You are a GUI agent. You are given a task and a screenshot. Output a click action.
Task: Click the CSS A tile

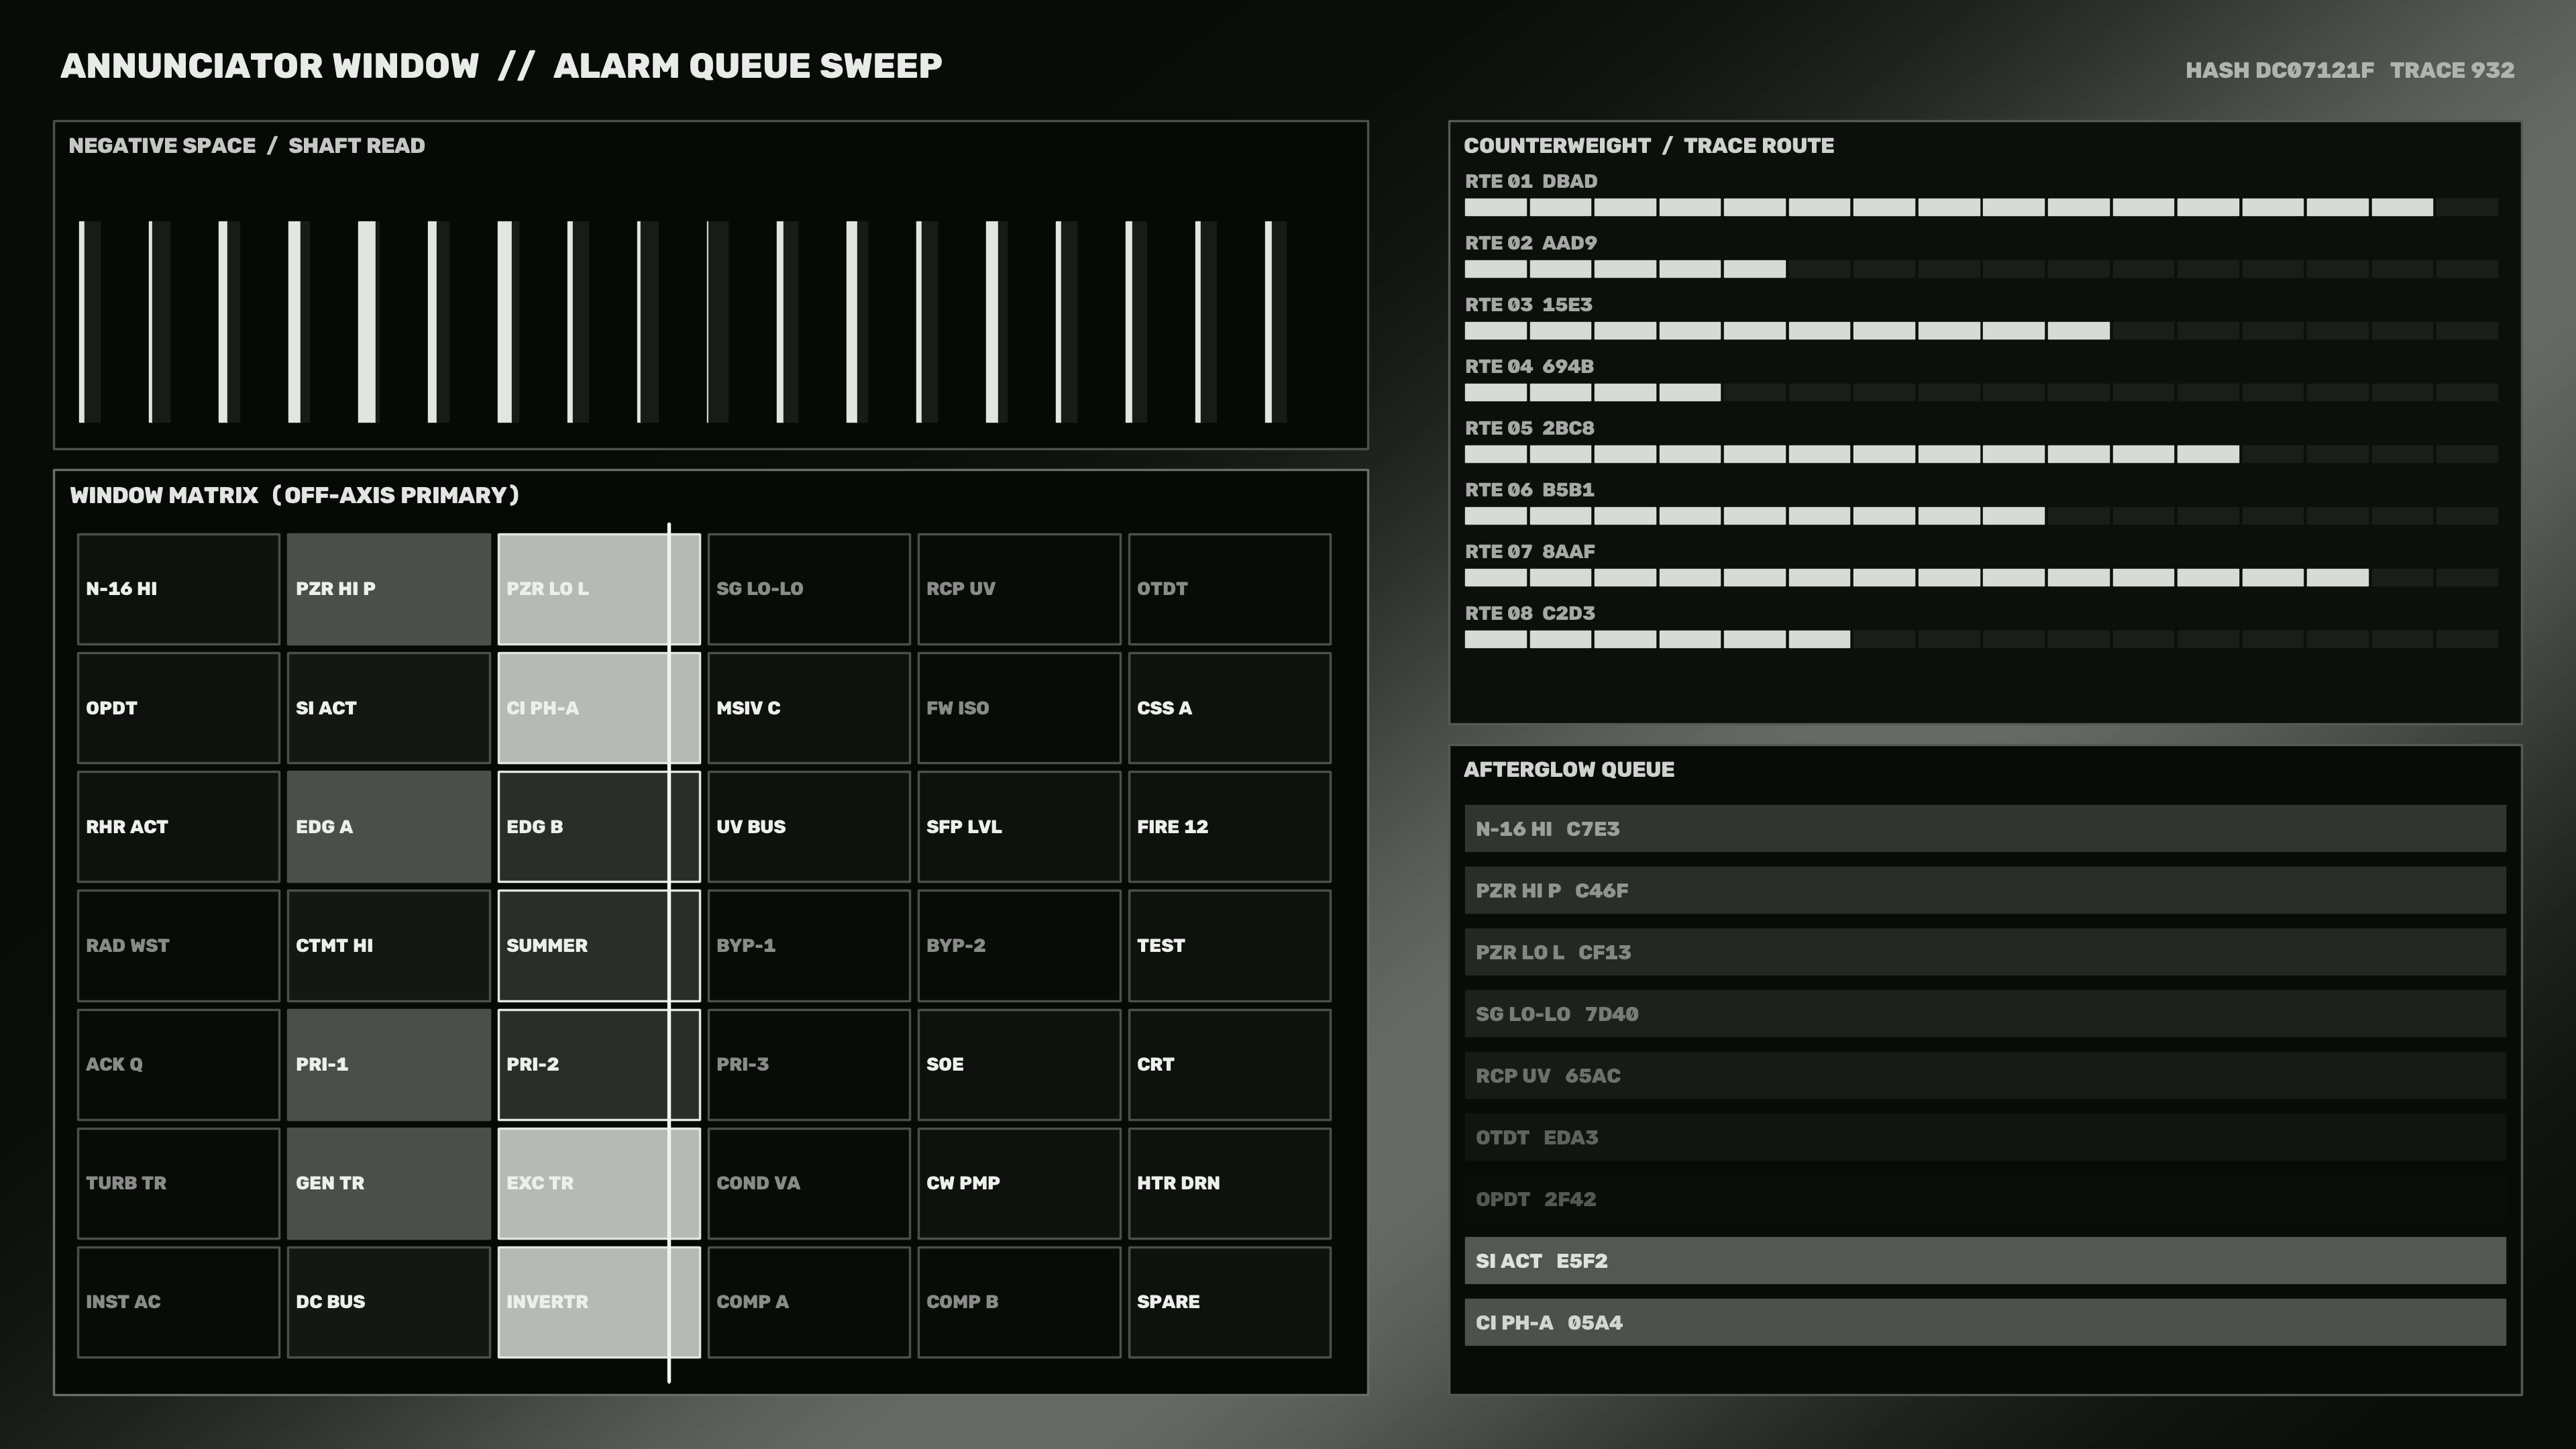click(1230, 708)
